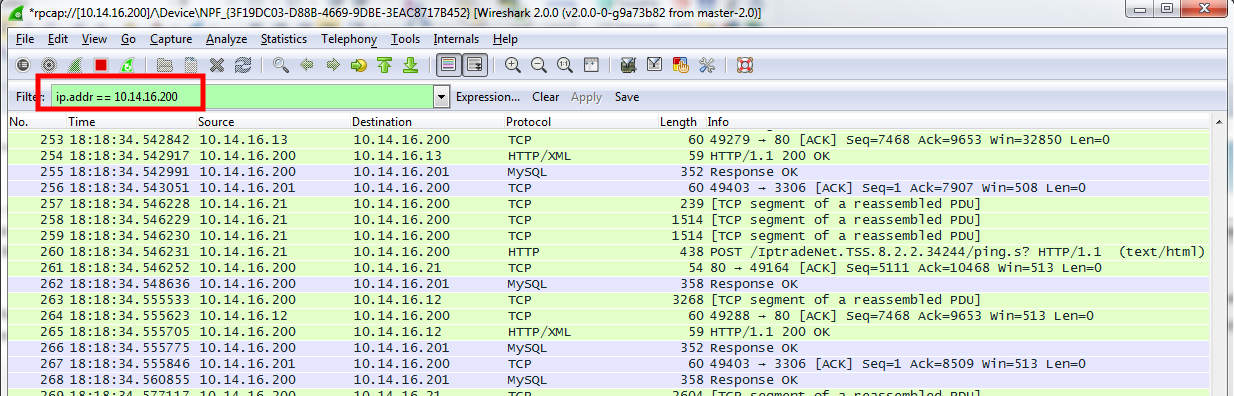Start a new live capture (shark fin icon)

point(74,66)
